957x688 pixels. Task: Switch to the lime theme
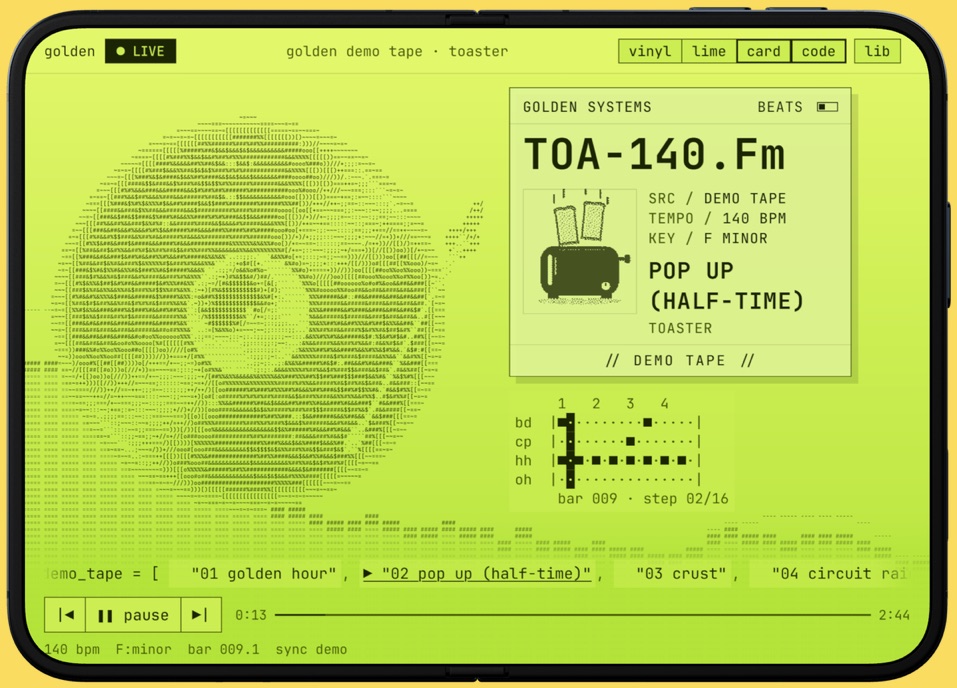point(709,51)
